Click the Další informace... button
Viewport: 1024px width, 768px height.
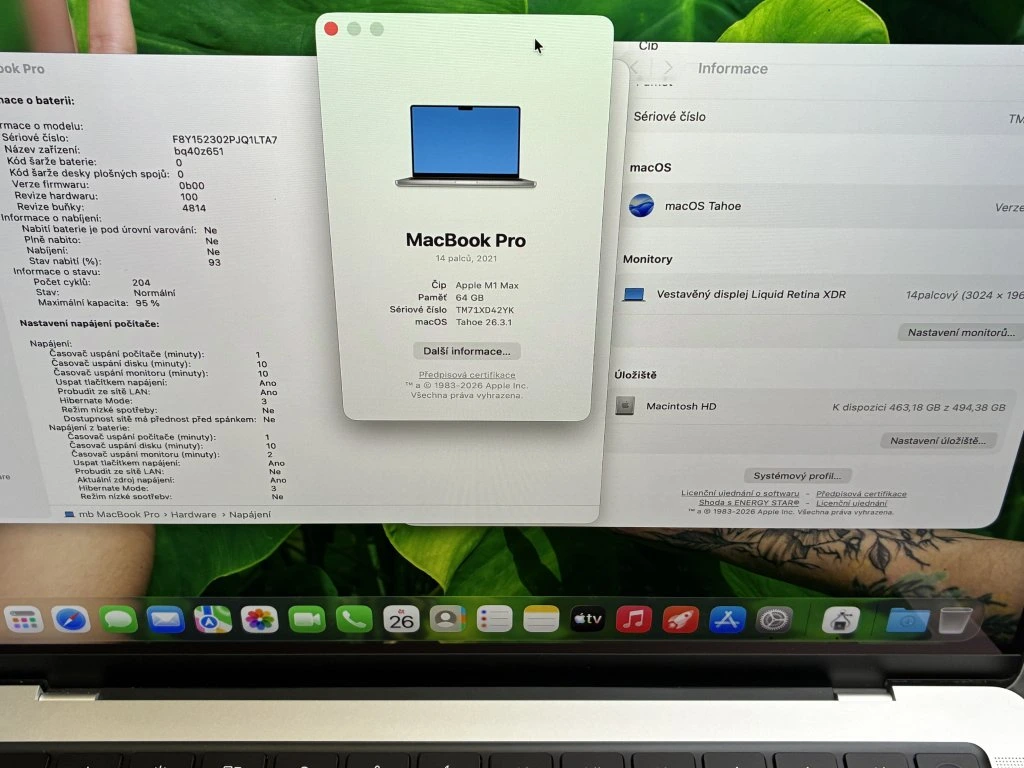466,351
